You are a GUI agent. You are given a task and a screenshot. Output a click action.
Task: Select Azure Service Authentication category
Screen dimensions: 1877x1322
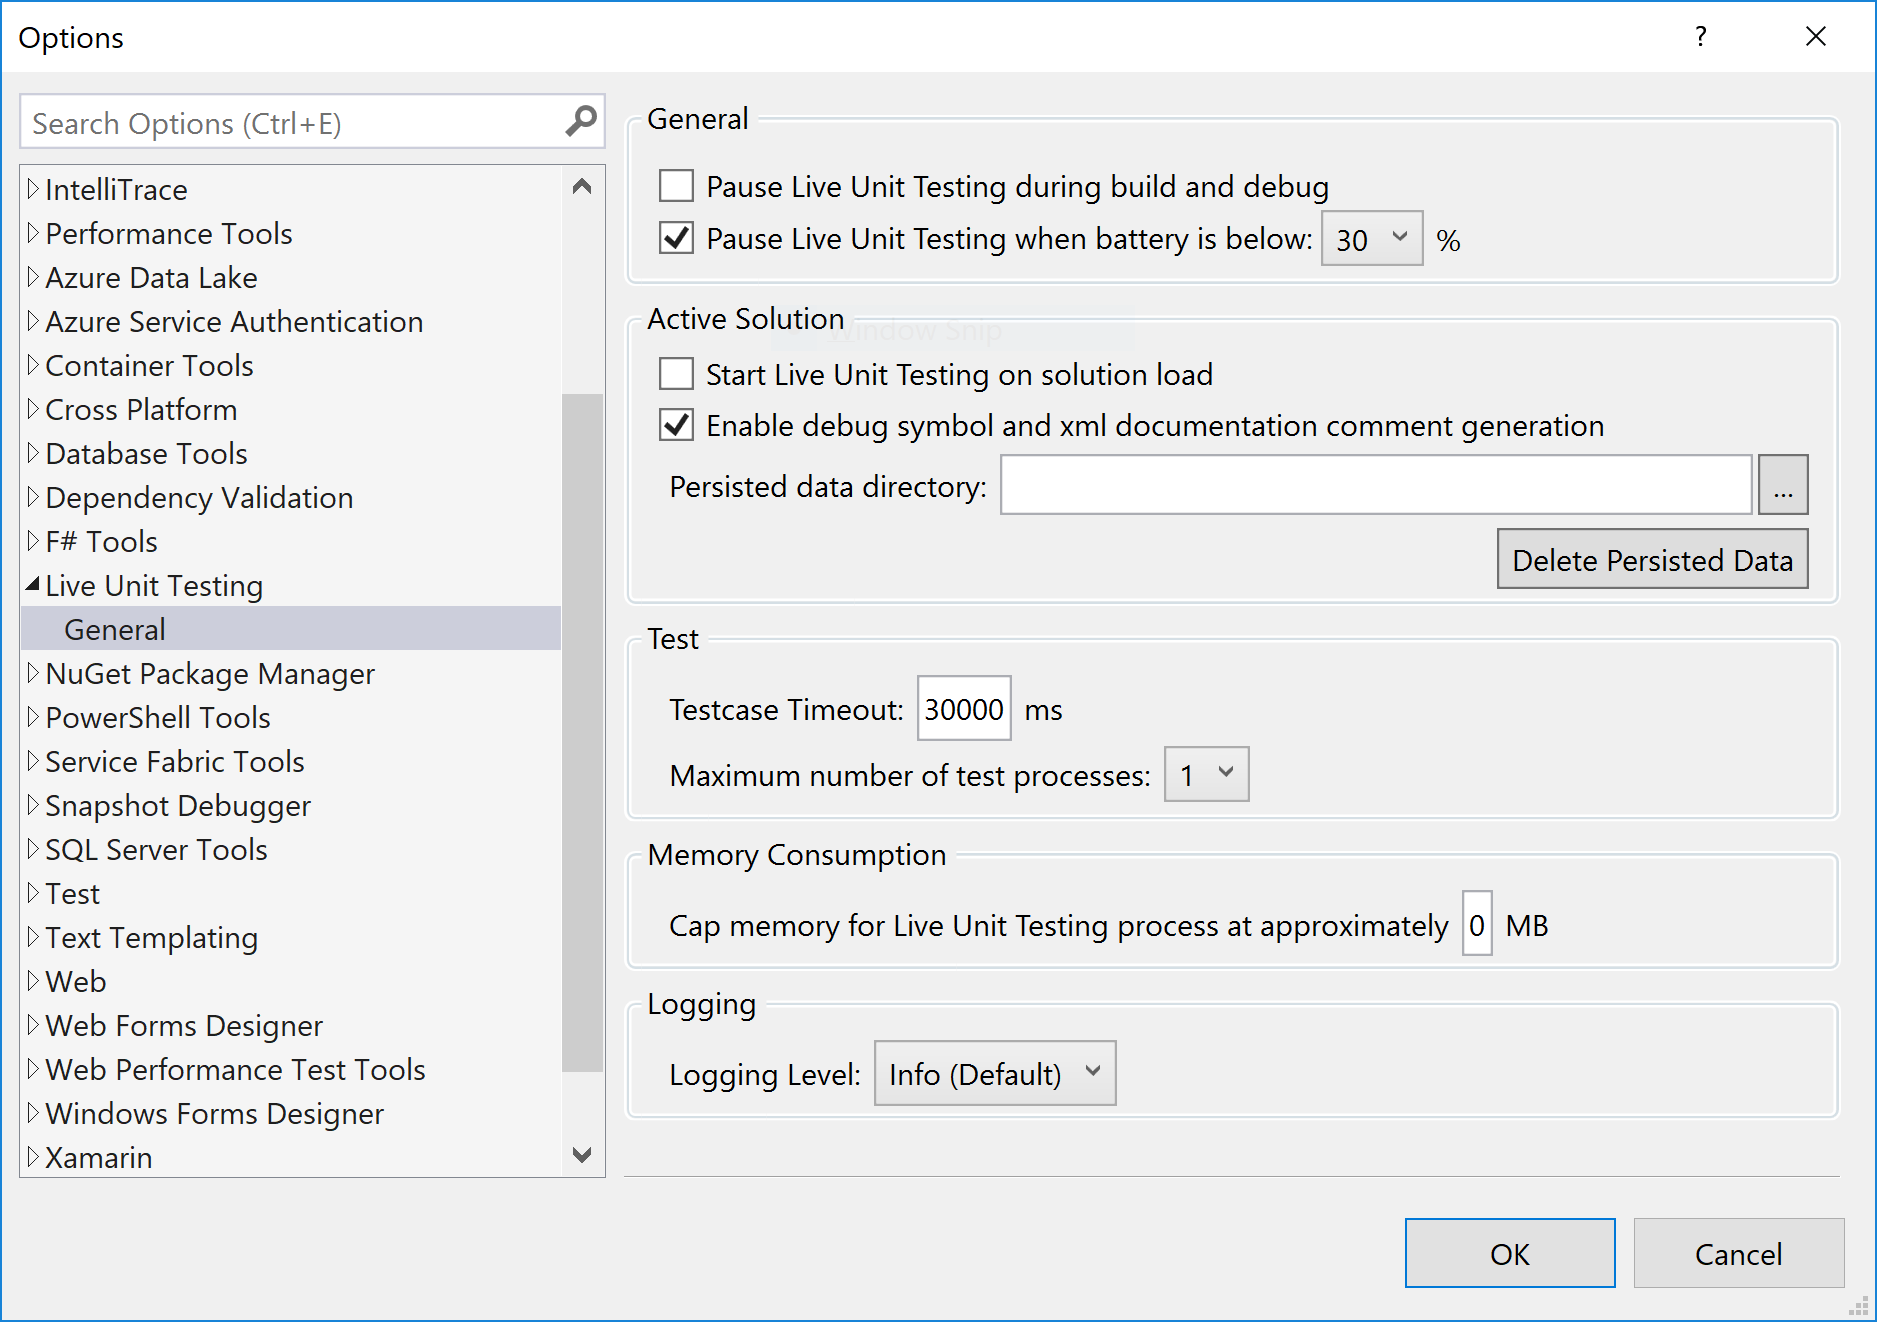pos(234,321)
